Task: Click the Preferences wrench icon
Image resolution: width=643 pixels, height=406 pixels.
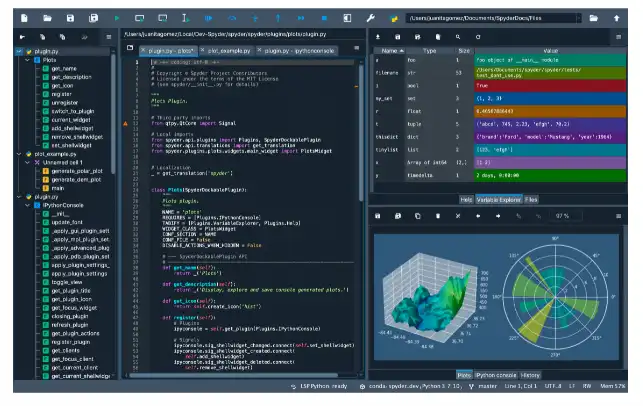Action: tap(371, 18)
